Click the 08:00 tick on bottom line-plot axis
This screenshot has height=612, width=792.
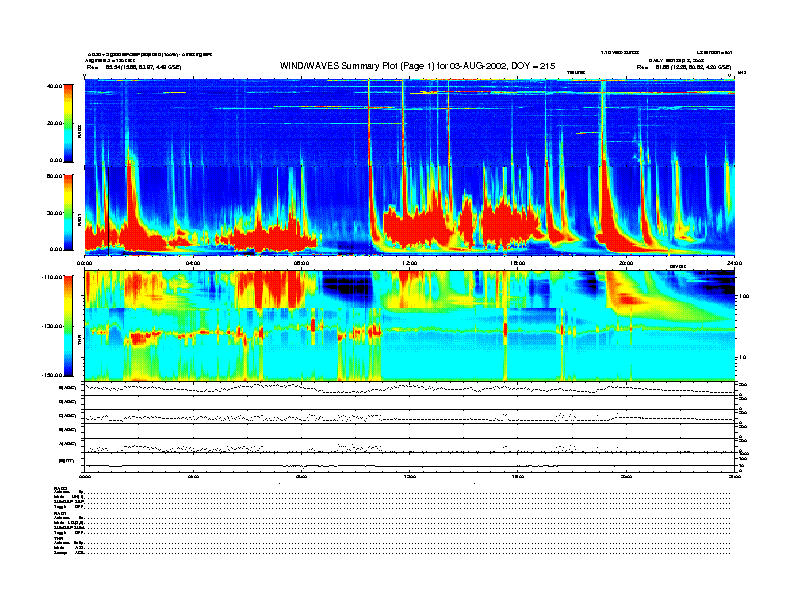(301, 476)
